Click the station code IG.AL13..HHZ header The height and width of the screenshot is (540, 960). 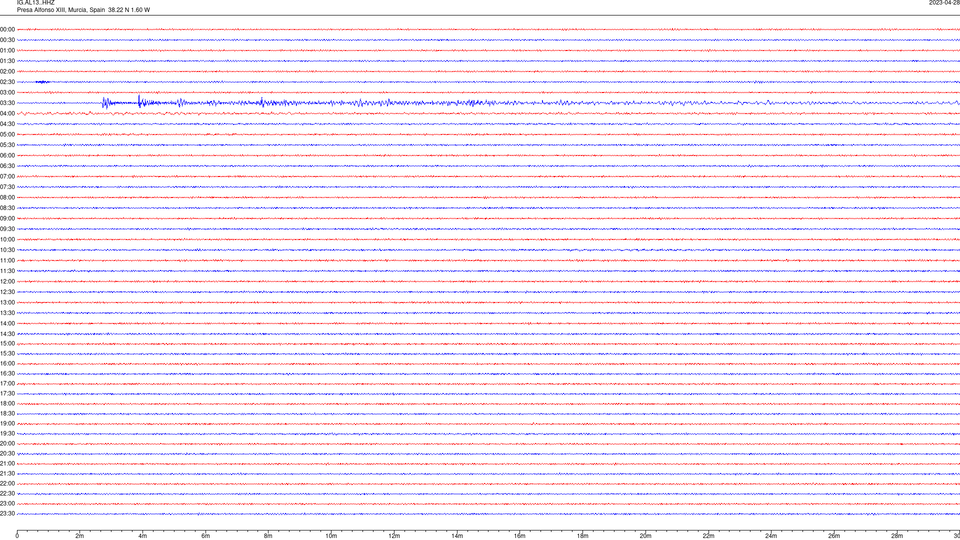tap(36, 2)
